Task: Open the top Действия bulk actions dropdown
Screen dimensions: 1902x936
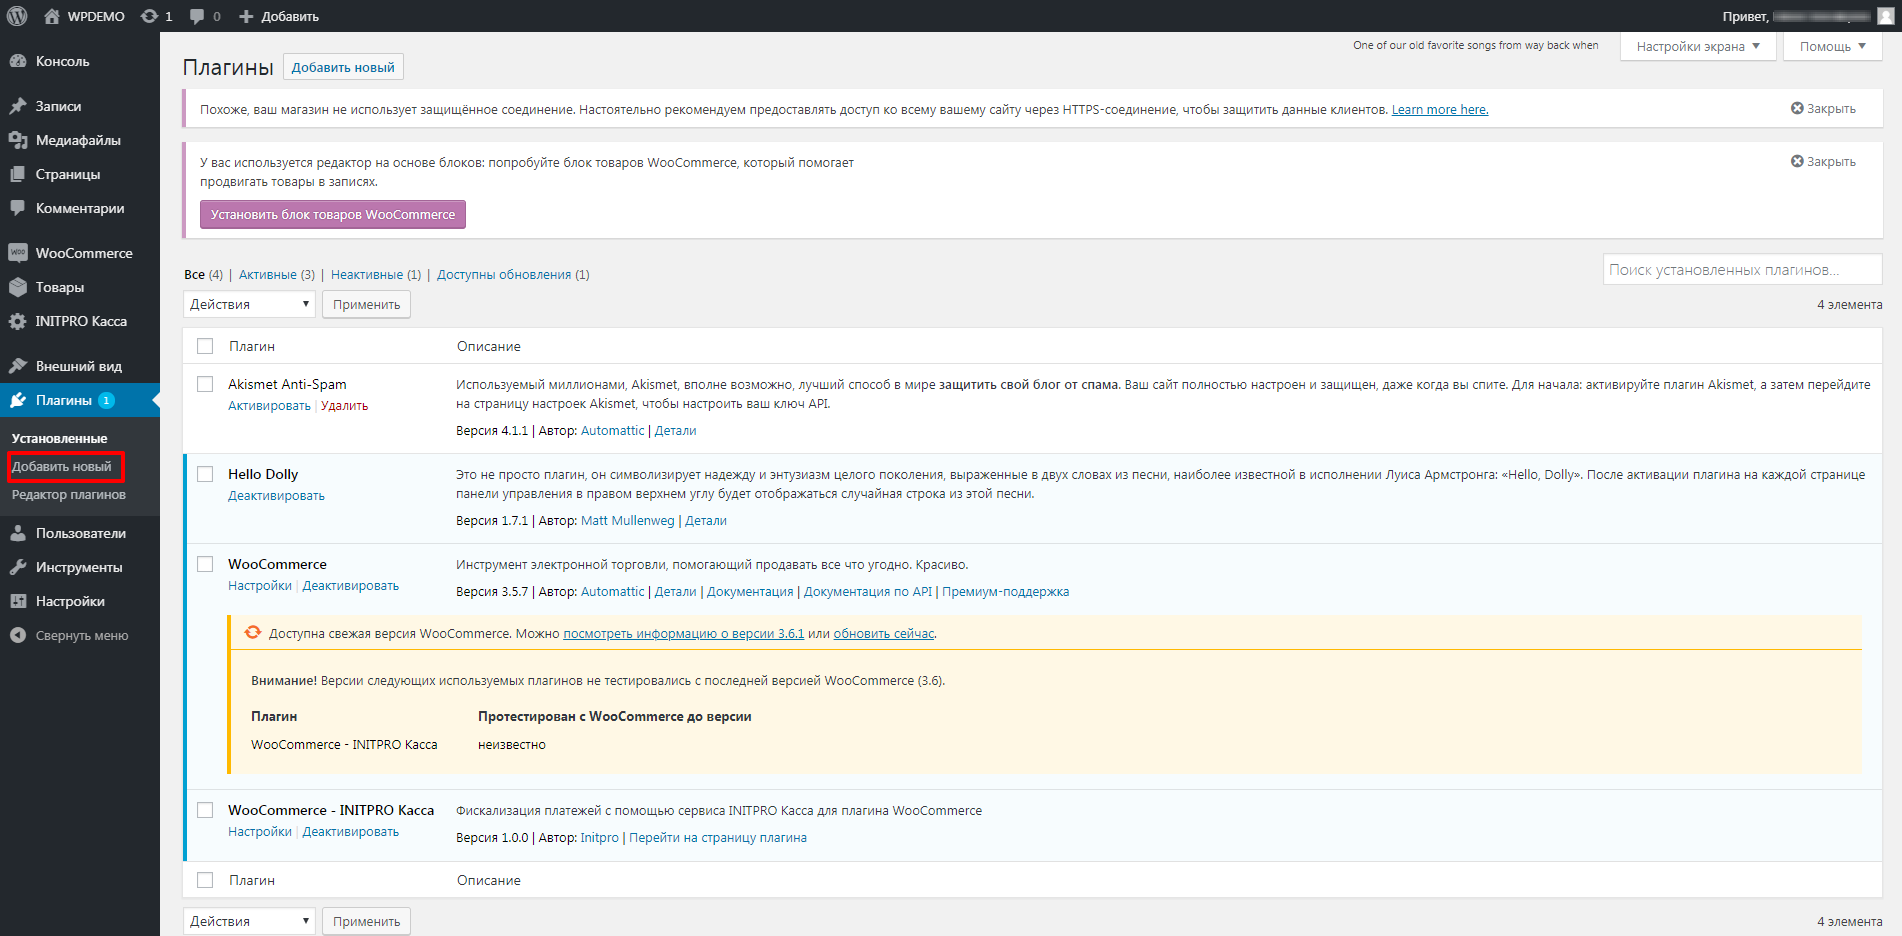Action: [x=249, y=304]
